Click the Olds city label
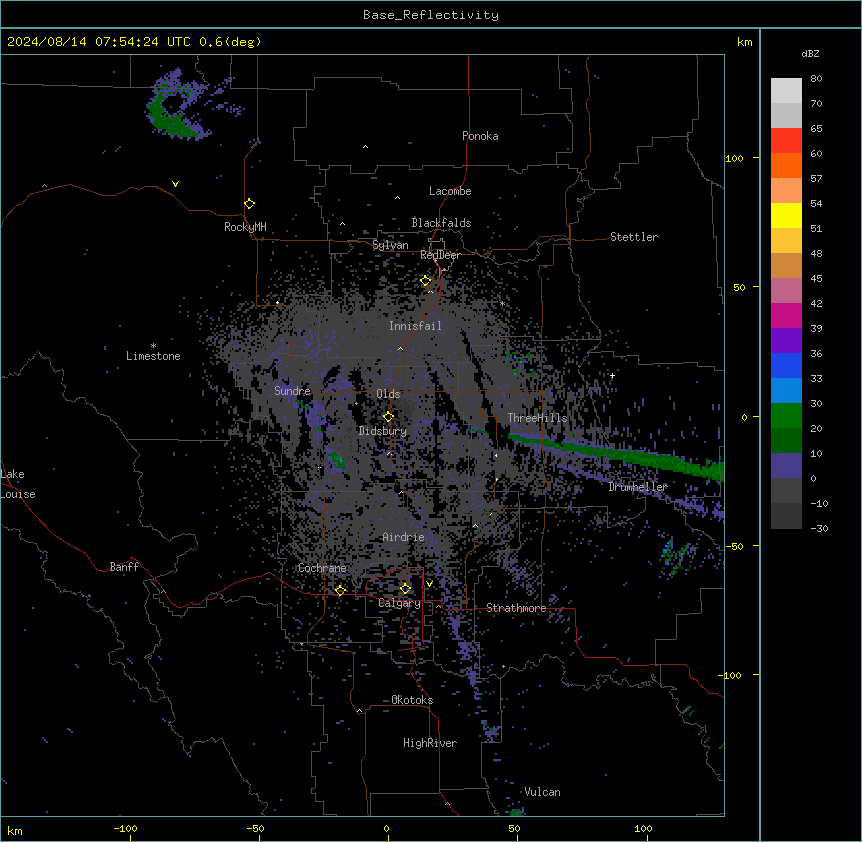862x842 pixels. [x=388, y=394]
